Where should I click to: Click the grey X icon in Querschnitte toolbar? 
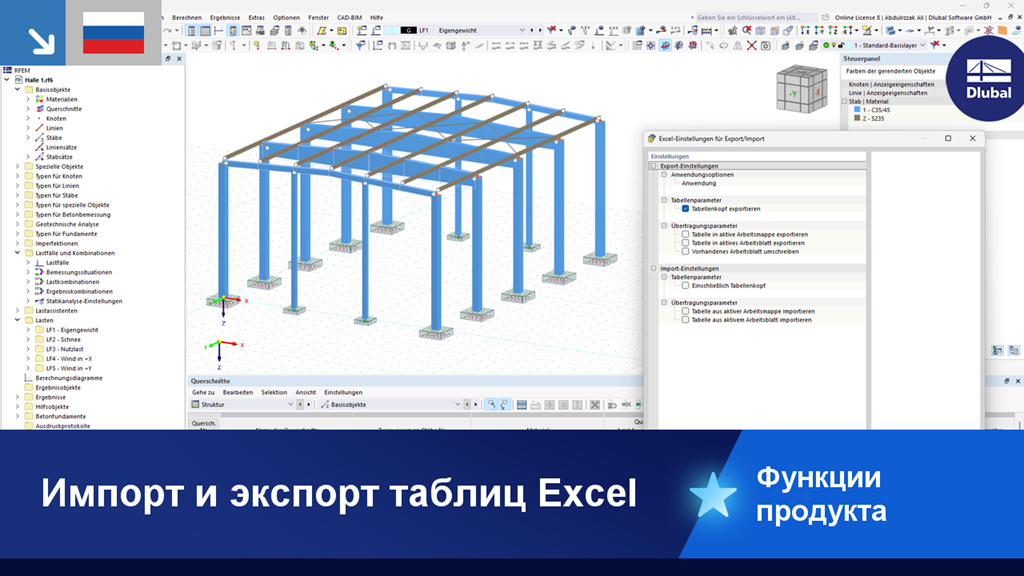tap(595, 405)
